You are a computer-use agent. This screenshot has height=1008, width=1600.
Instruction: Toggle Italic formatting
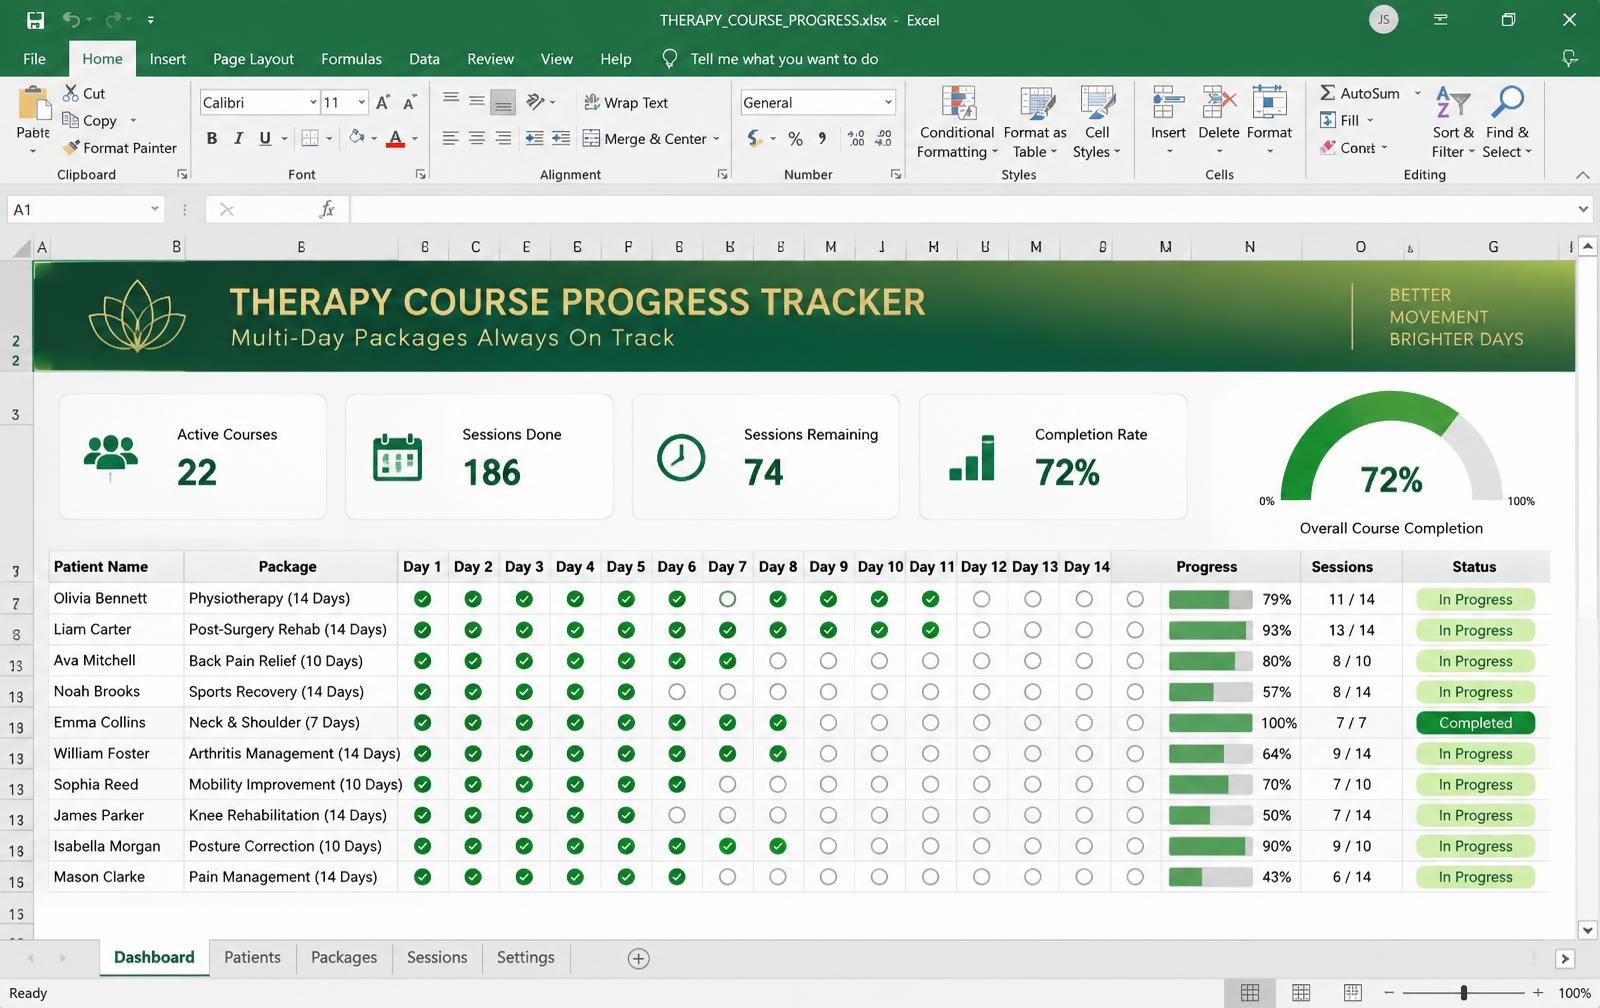(238, 139)
